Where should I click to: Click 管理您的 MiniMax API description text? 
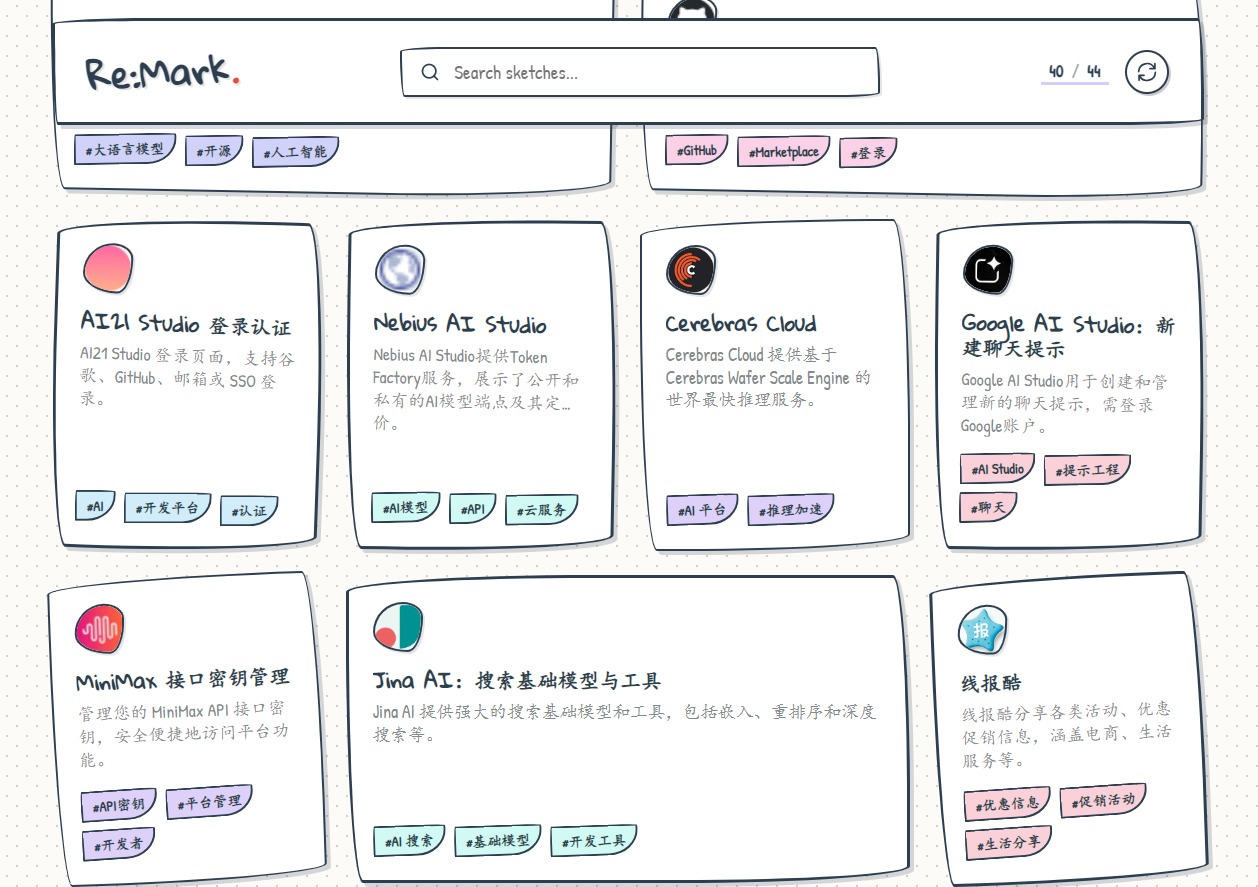(x=184, y=733)
